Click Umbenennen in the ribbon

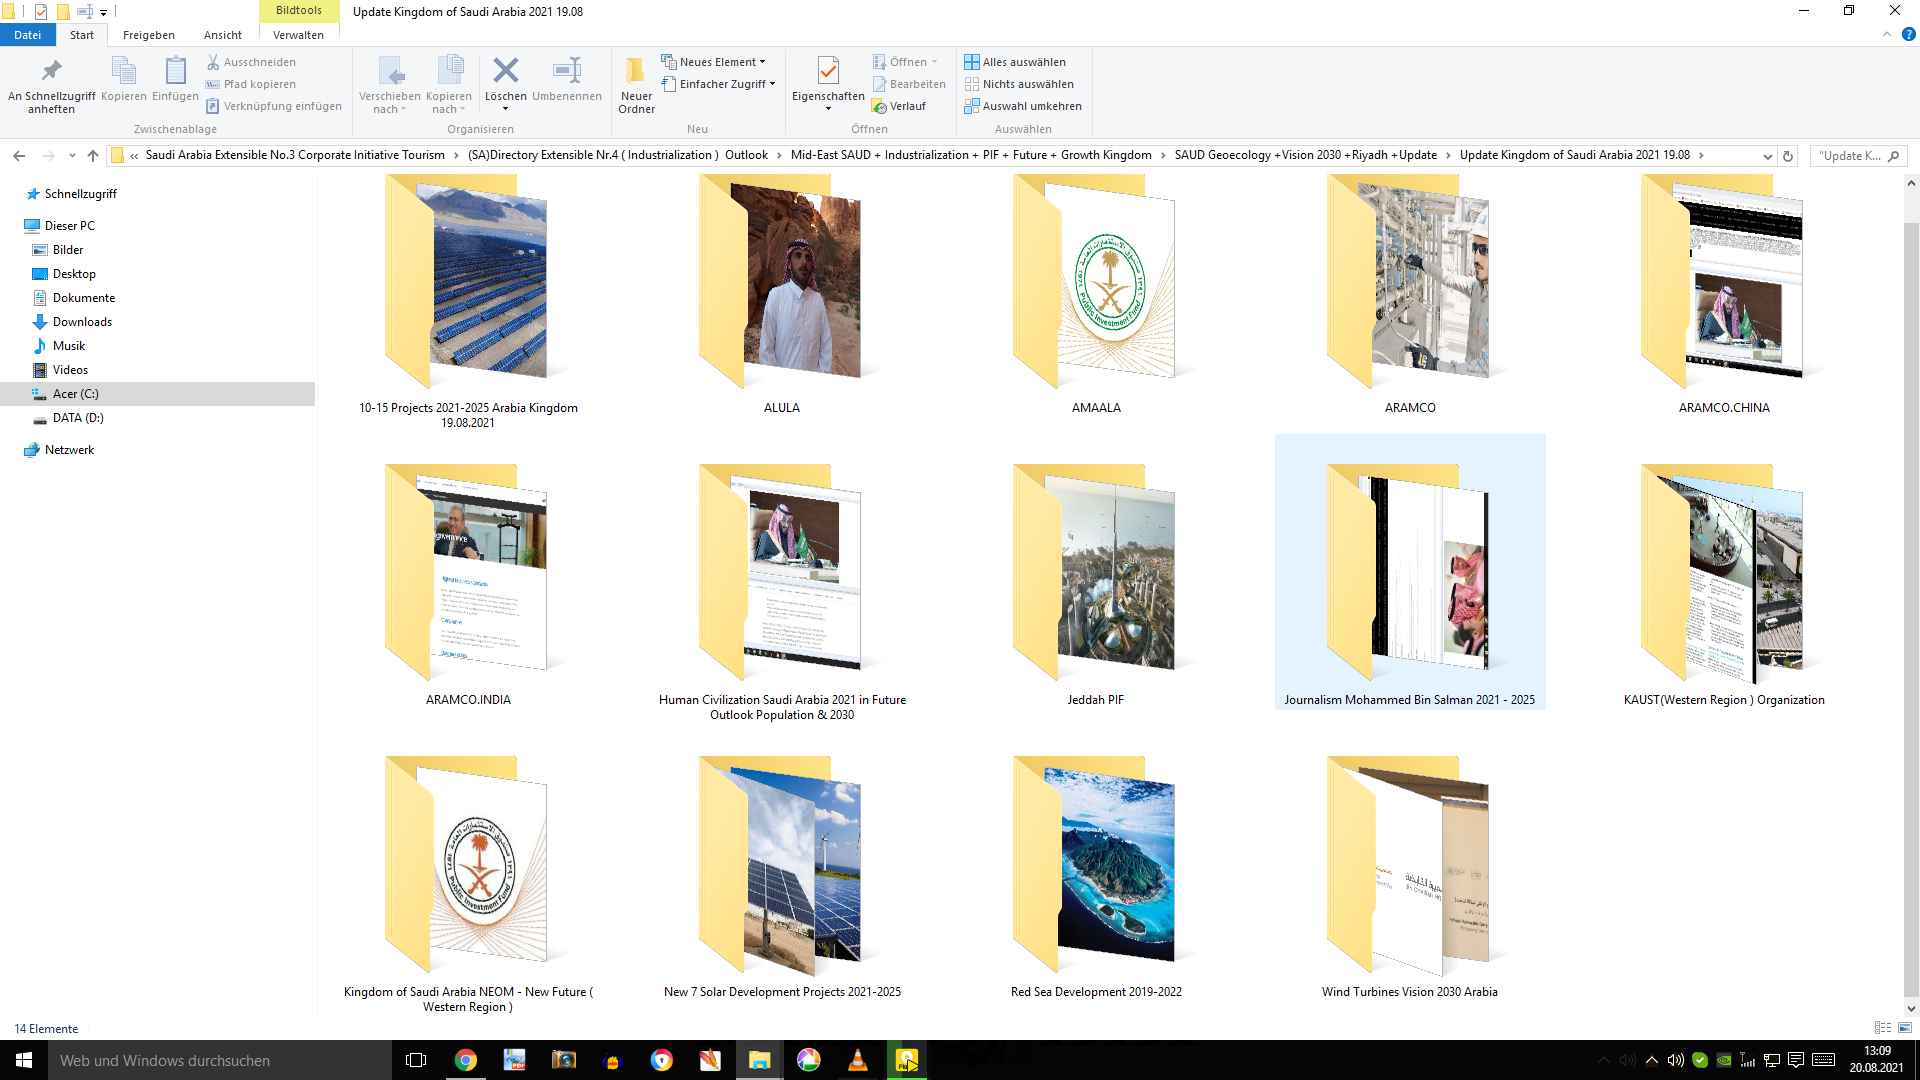coord(567,80)
